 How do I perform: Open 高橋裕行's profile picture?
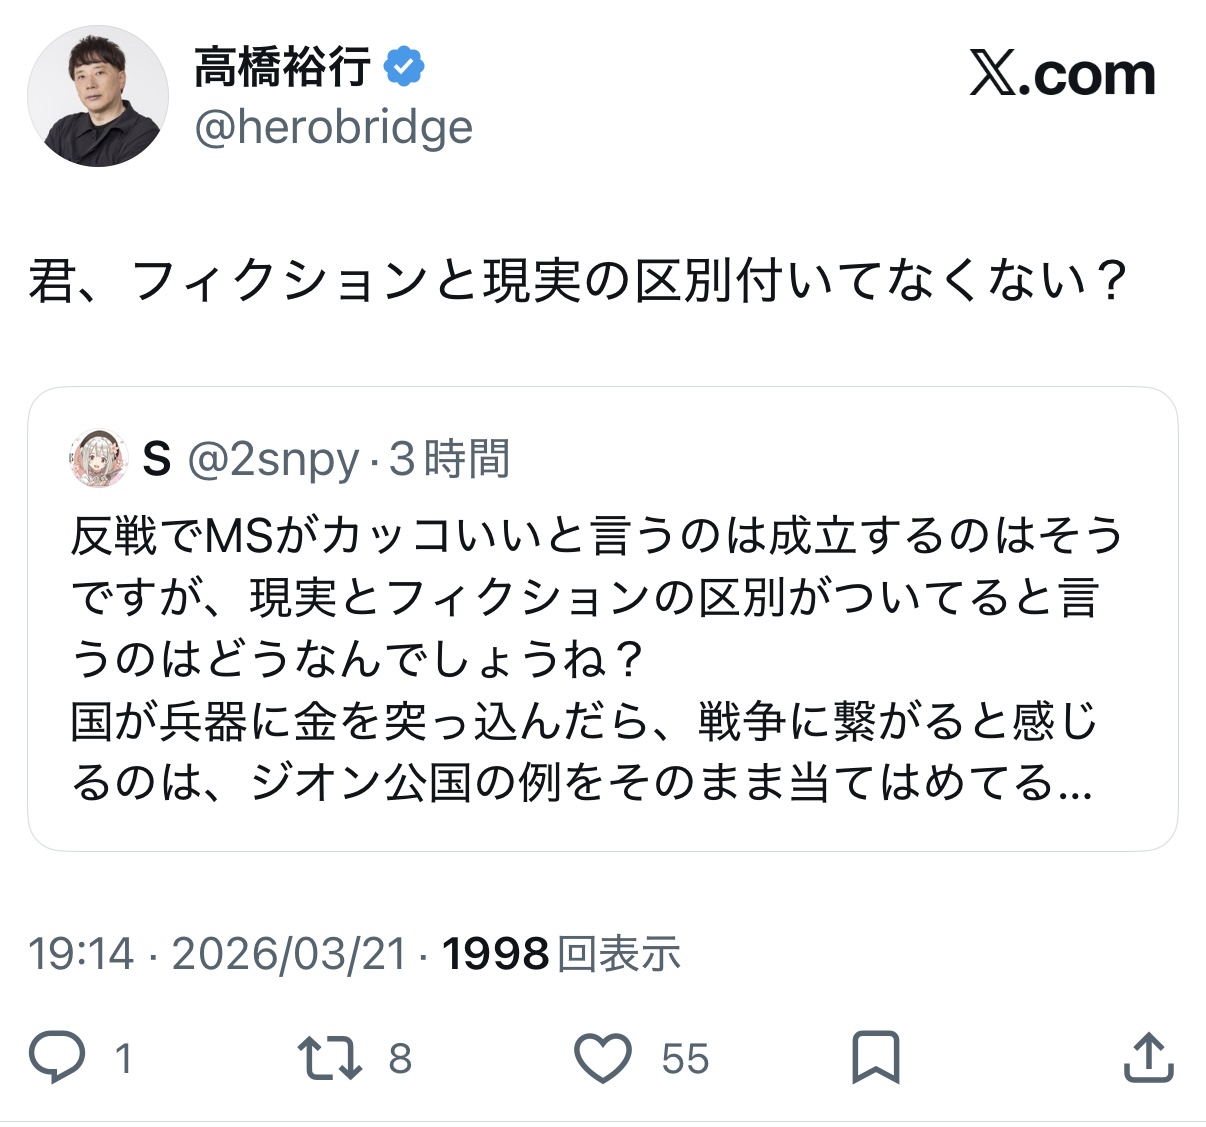tap(98, 96)
